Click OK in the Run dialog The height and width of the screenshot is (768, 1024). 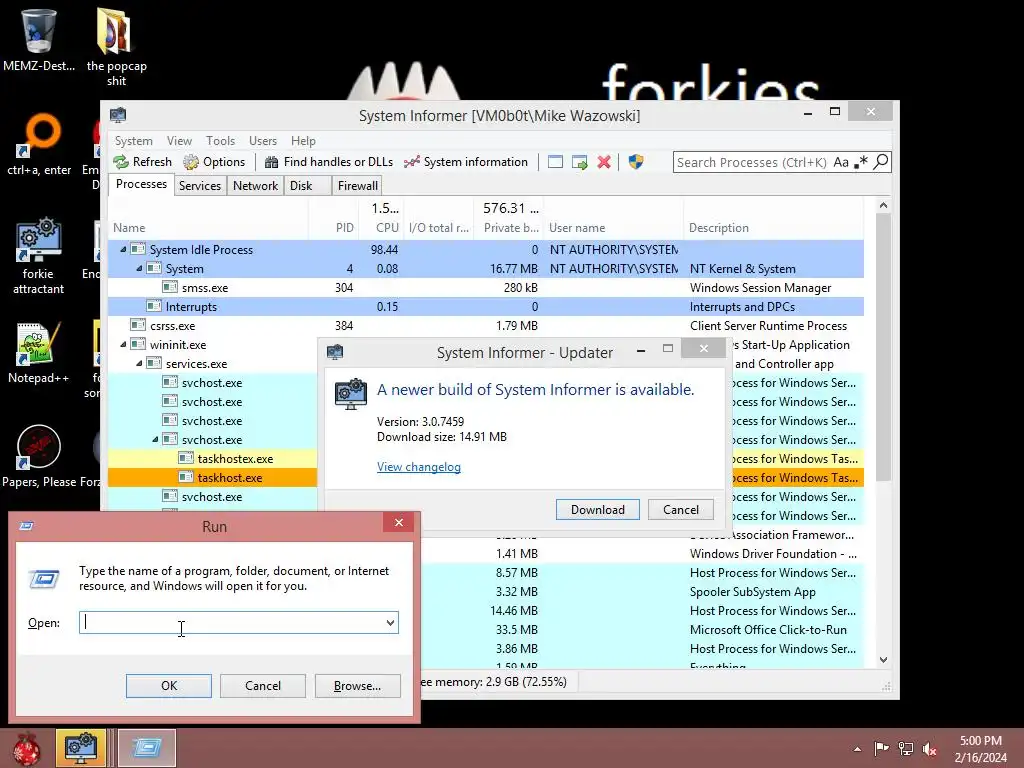pyautogui.click(x=168, y=686)
